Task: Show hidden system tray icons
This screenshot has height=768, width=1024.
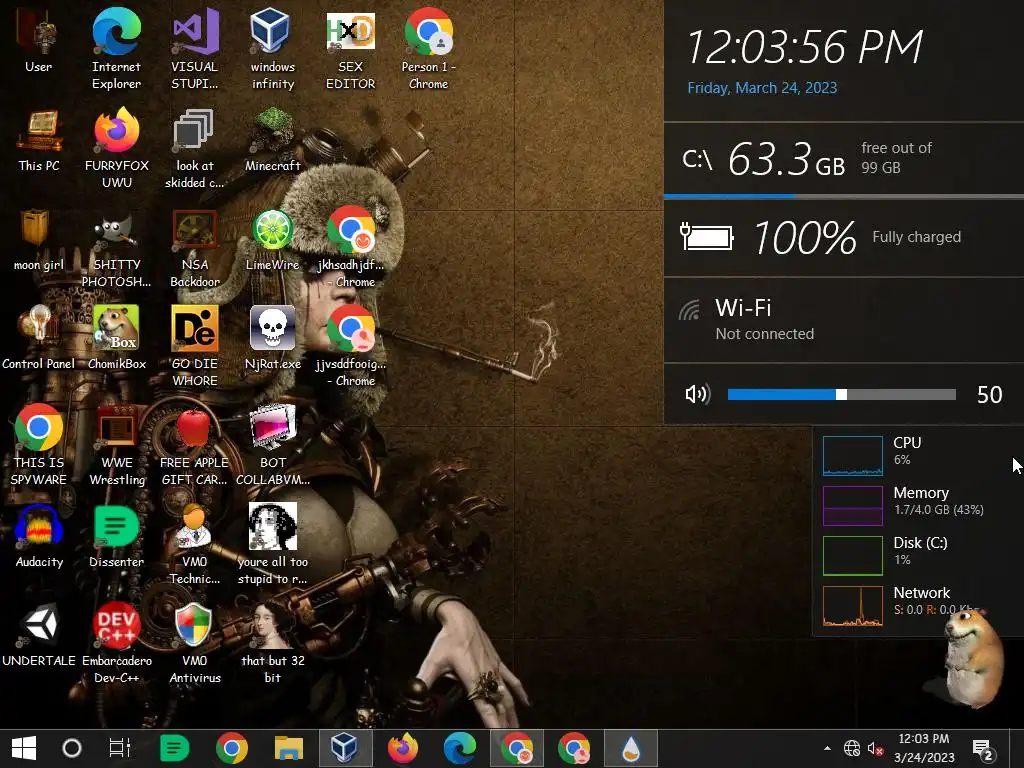Action: point(827,748)
